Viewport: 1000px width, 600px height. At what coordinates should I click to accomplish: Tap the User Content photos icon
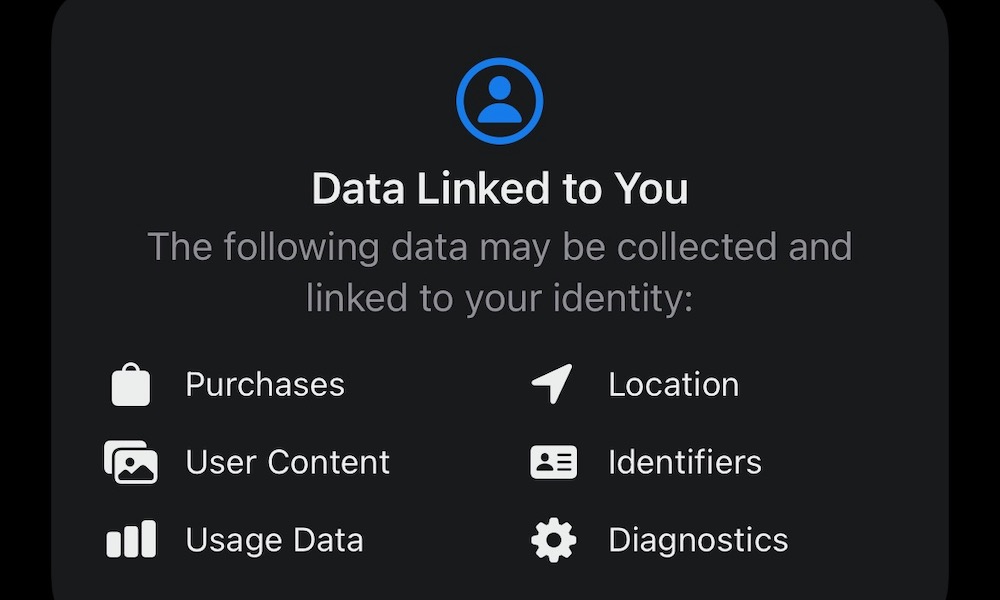point(131,462)
